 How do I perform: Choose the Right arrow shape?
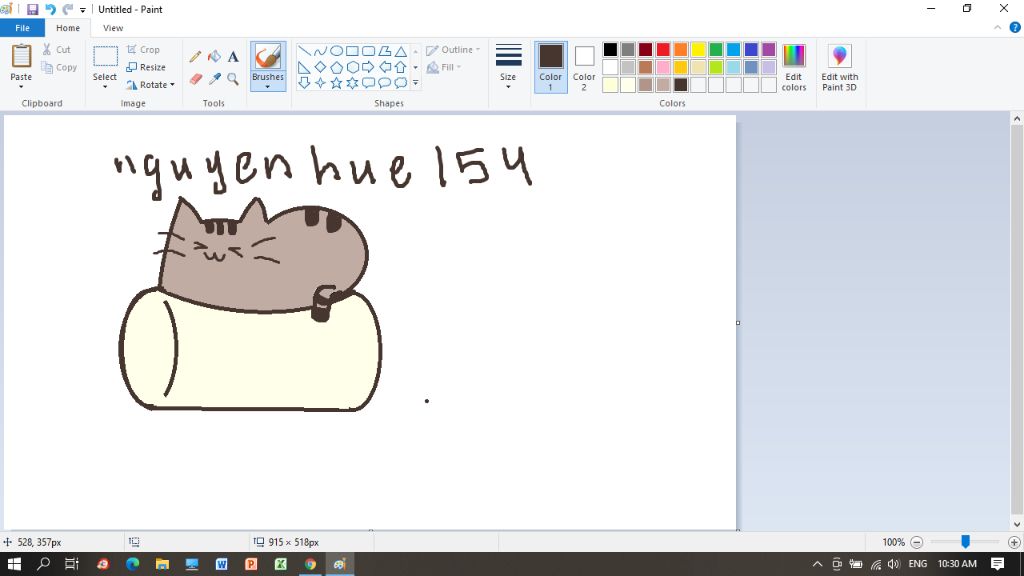(368, 67)
